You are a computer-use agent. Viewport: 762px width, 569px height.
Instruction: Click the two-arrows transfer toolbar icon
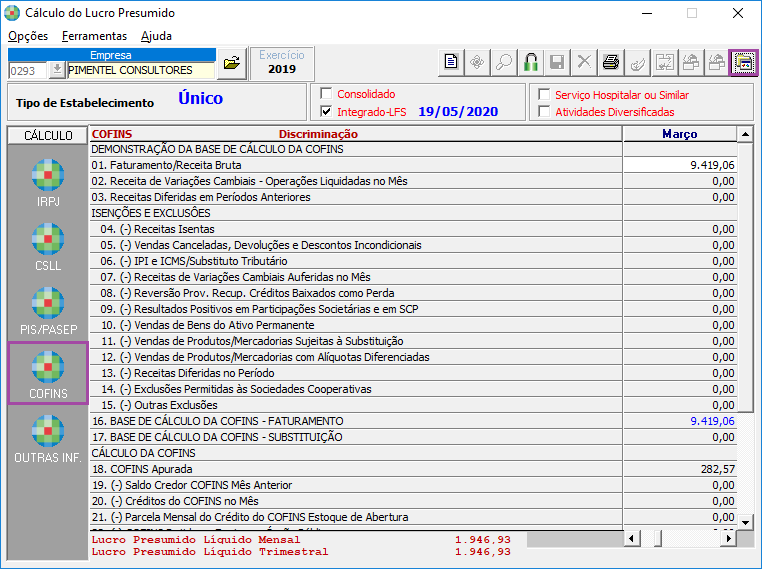[664, 62]
